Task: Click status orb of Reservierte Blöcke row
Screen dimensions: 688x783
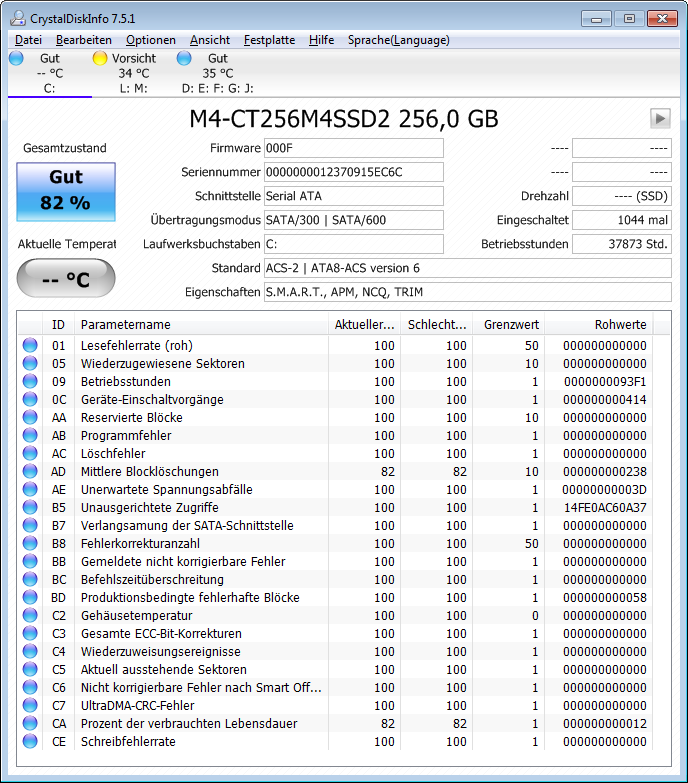Action: point(30,417)
